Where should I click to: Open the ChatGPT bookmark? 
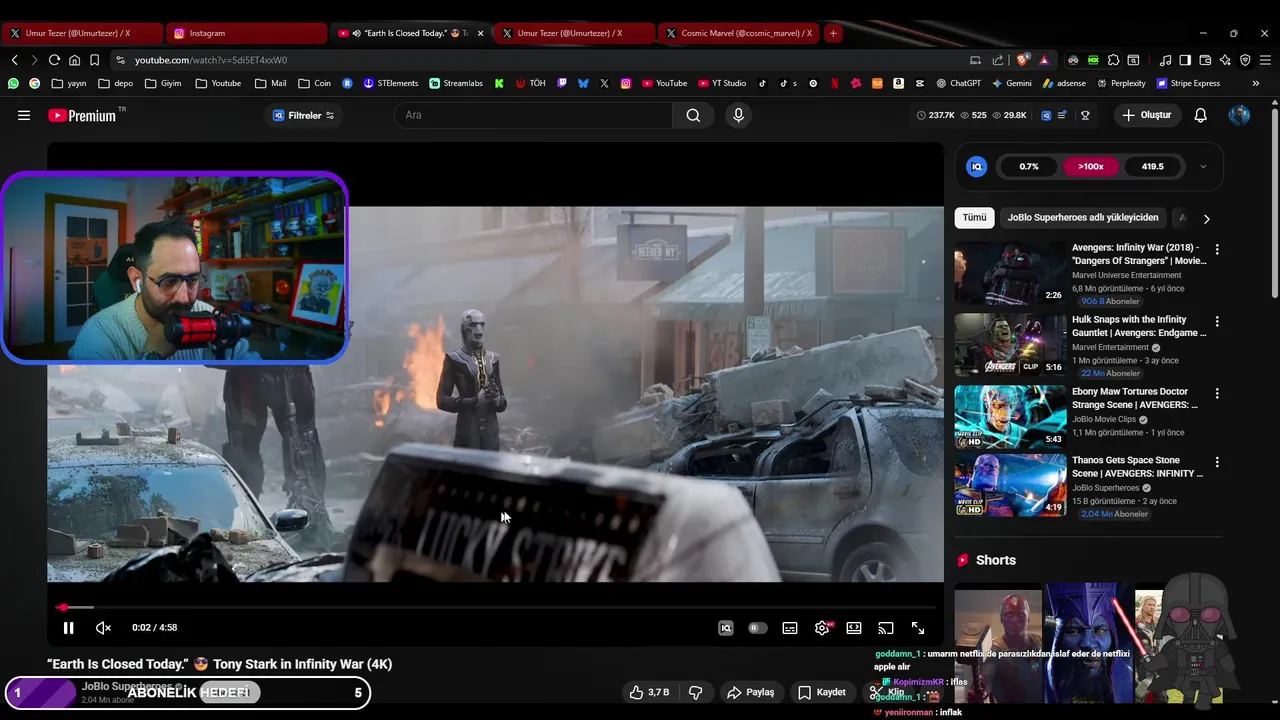tap(958, 83)
